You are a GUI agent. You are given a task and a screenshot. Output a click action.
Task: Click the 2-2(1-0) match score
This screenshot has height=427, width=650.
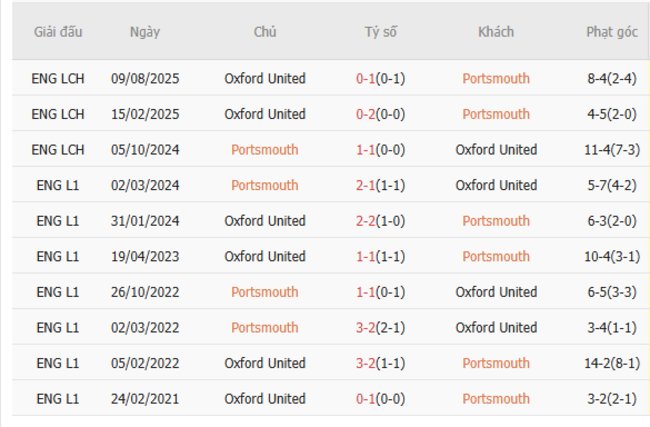(x=380, y=221)
